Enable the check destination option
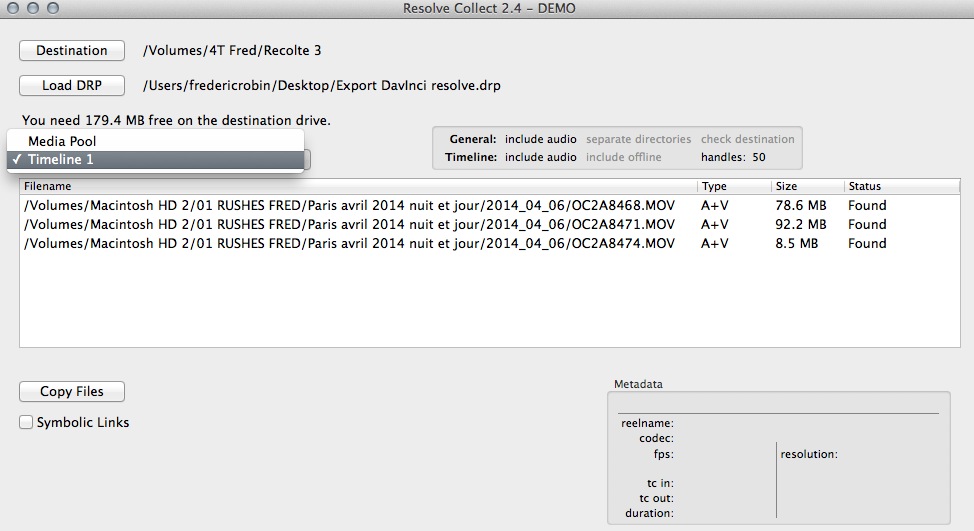Viewport: 974px width, 531px height. (748, 139)
